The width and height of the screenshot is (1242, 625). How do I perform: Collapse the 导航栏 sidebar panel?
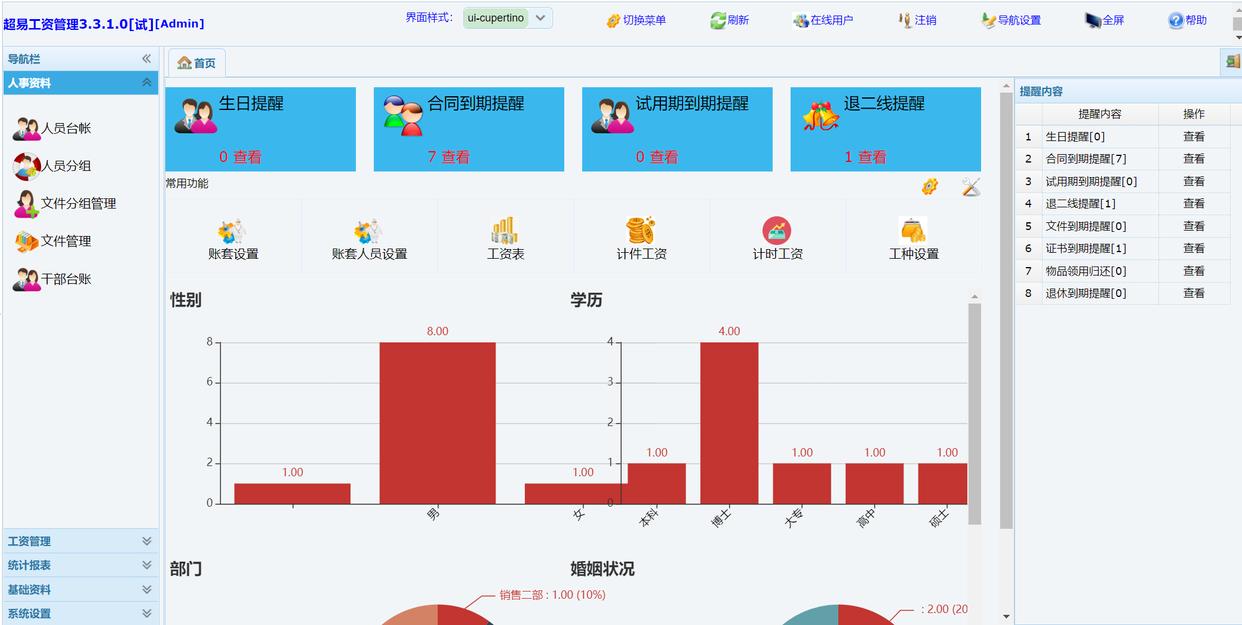(x=146, y=59)
